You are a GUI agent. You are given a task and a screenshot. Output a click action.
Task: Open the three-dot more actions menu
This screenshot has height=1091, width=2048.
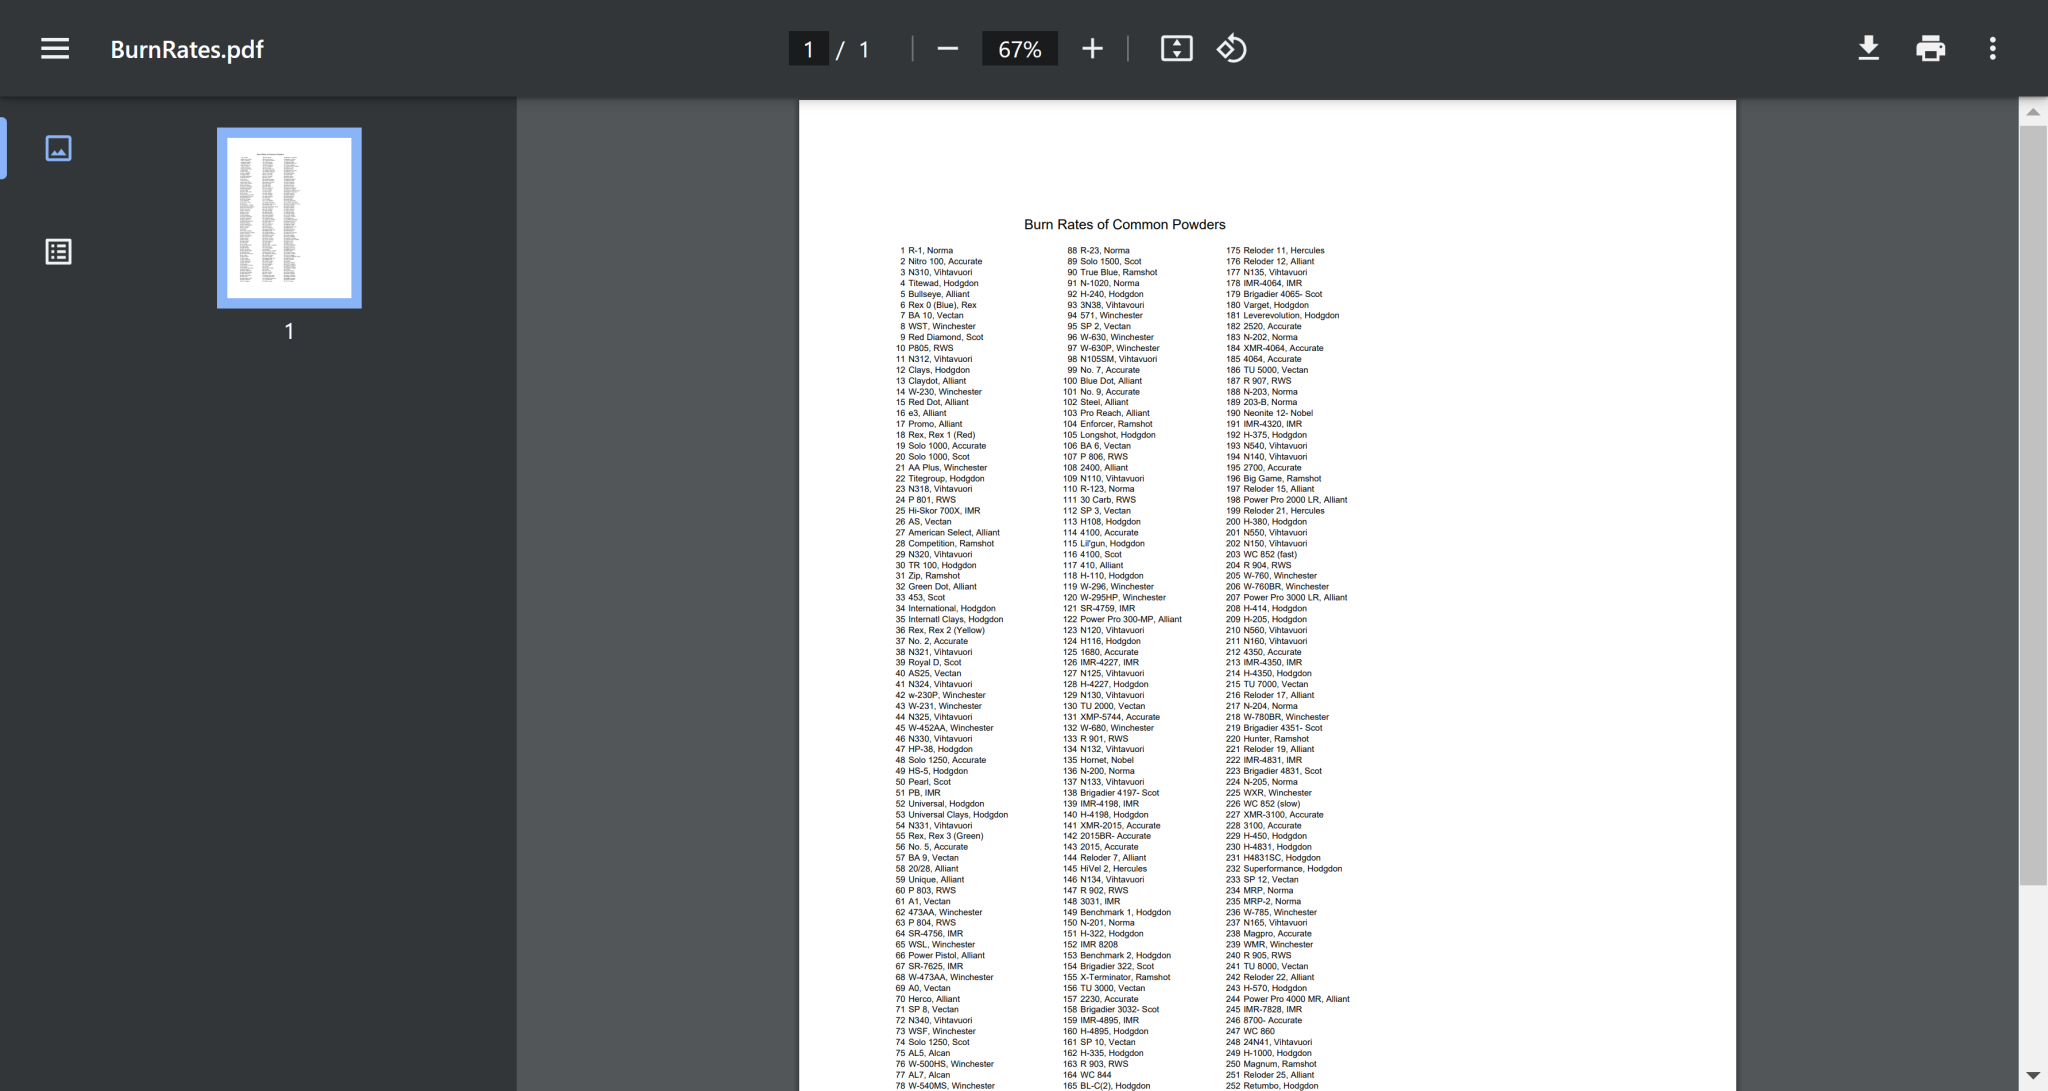[x=1992, y=49]
